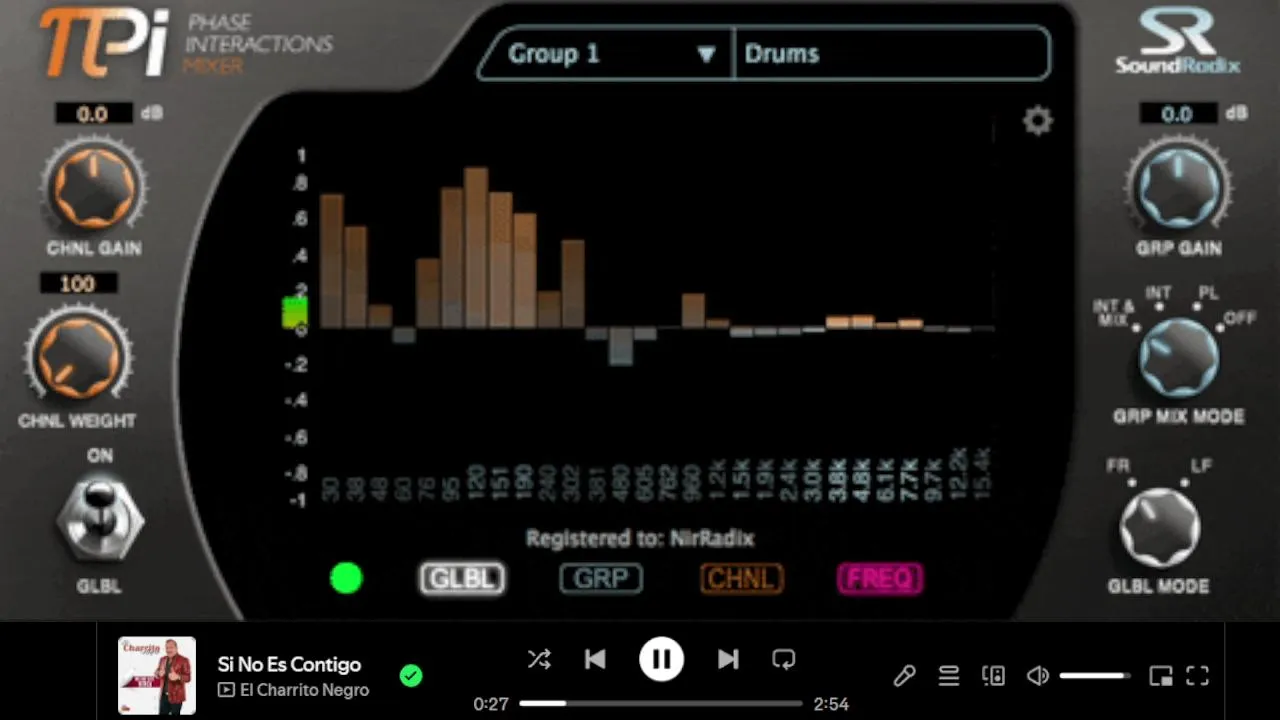Click the CHNL GAIN knob
The width and height of the screenshot is (1280, 720).
93,188
